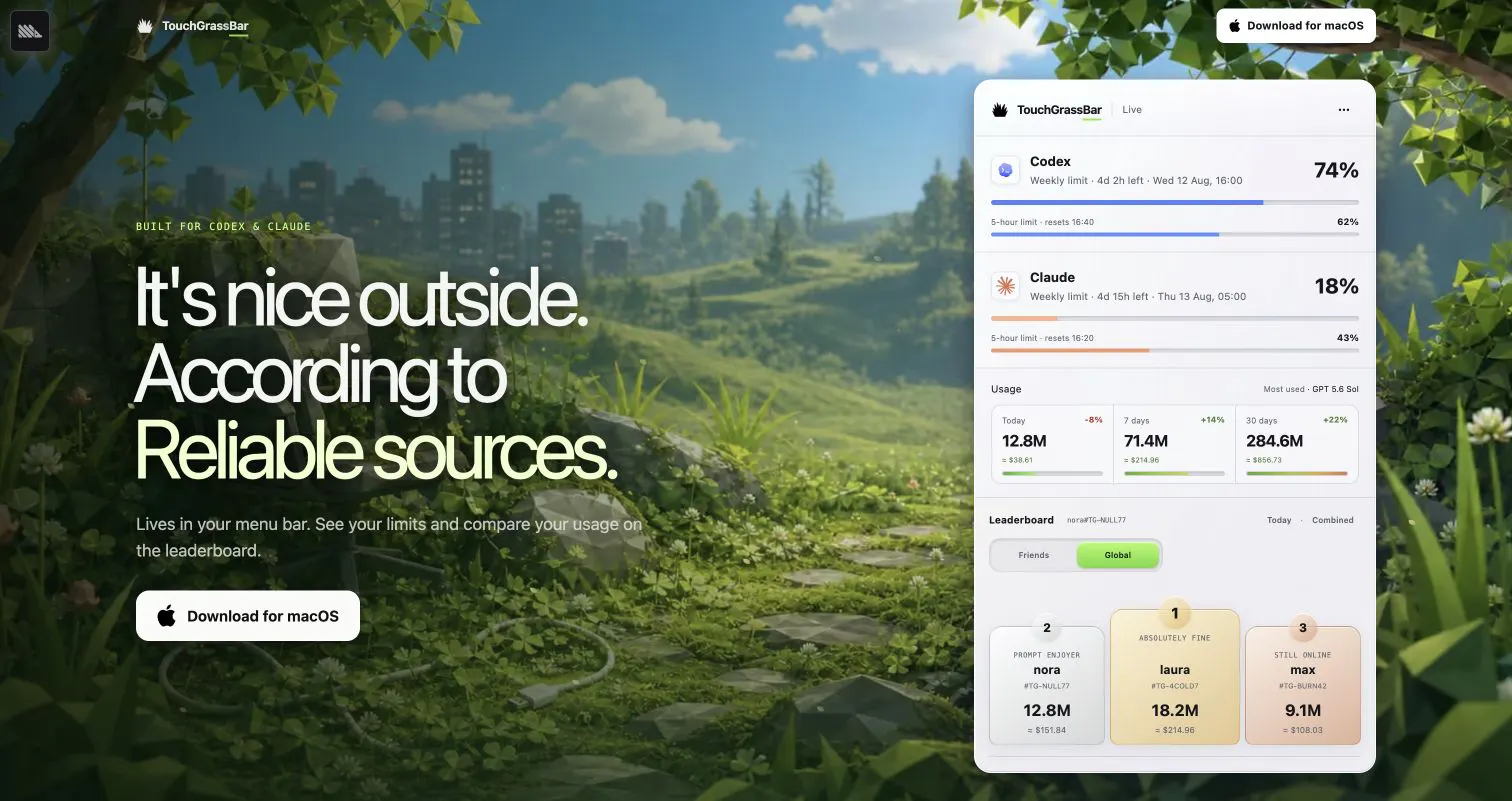Screen dimensions: 1512x801
Task: Click the Claude starburst icon
Action: (x=1005, y=286)
